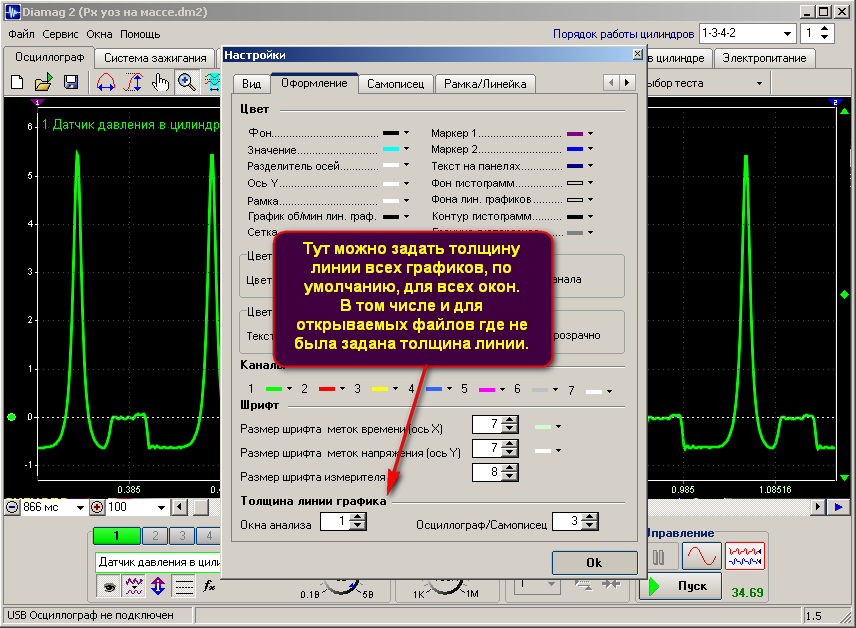856x628 pixels.
Task: Open X-axis label color dropdown
Action: click(558, 426)
